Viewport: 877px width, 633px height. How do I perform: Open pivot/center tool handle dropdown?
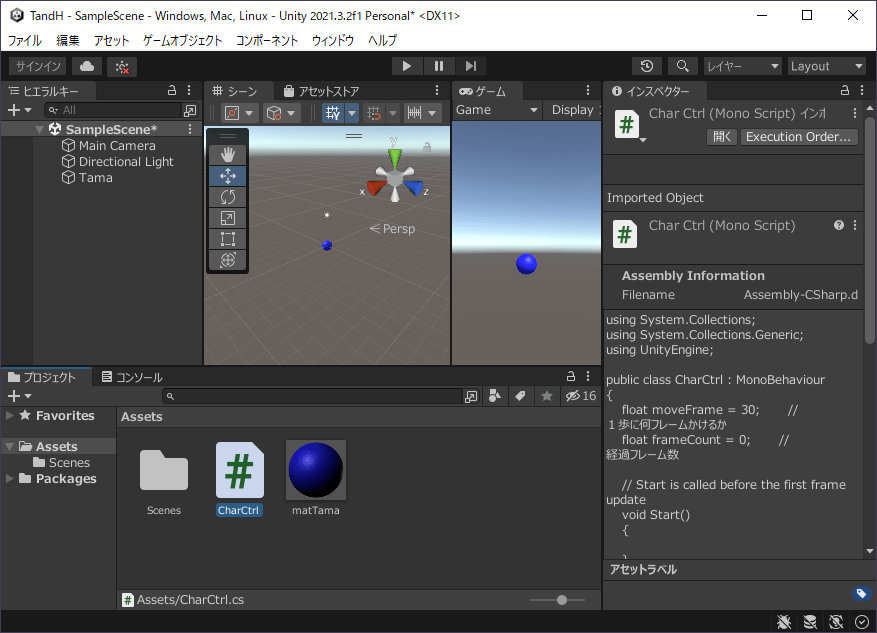(x=239, y=113)
